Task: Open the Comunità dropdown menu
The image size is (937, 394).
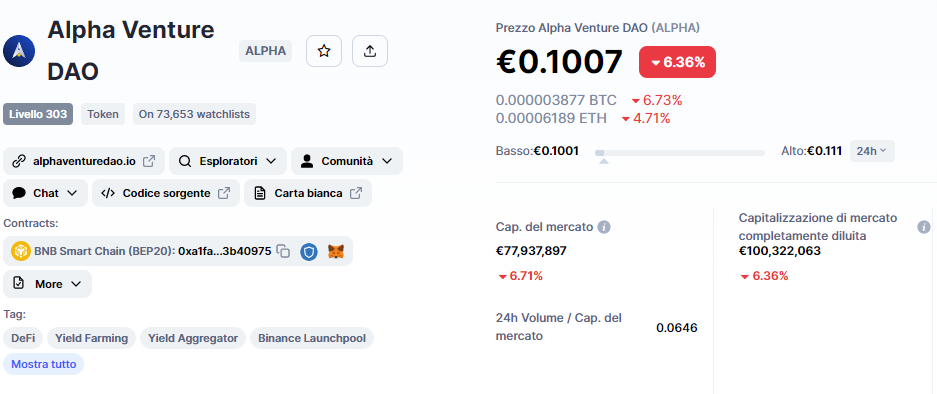Action: click(x=347, y=161)
